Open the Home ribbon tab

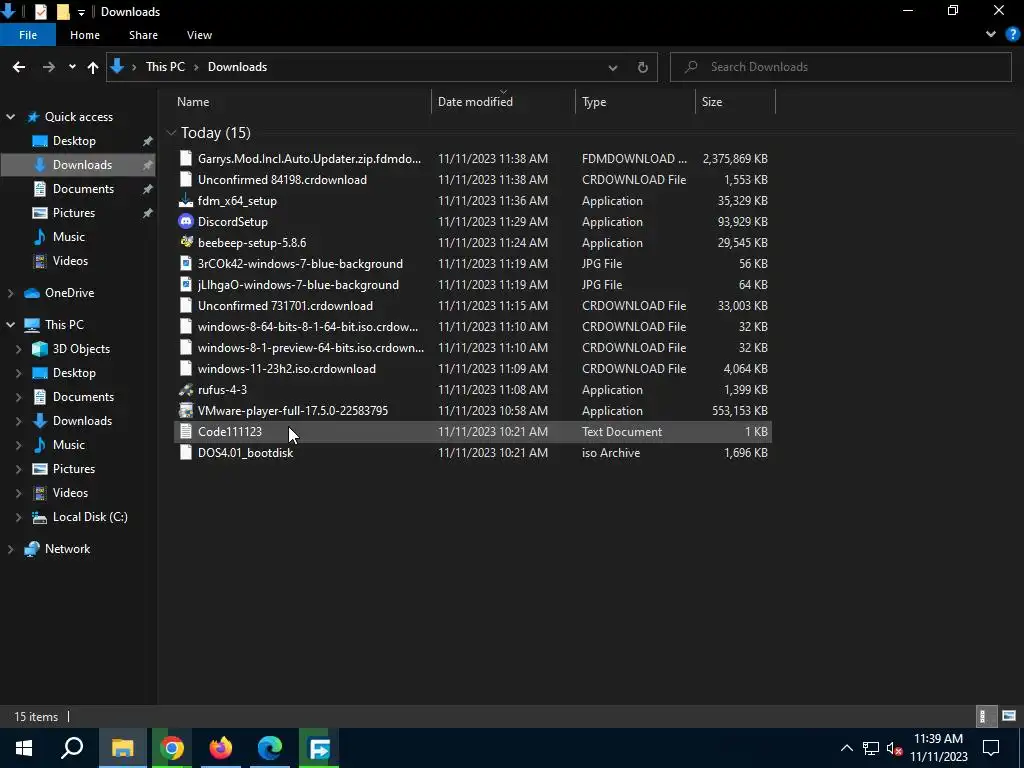tap(85, 35)
